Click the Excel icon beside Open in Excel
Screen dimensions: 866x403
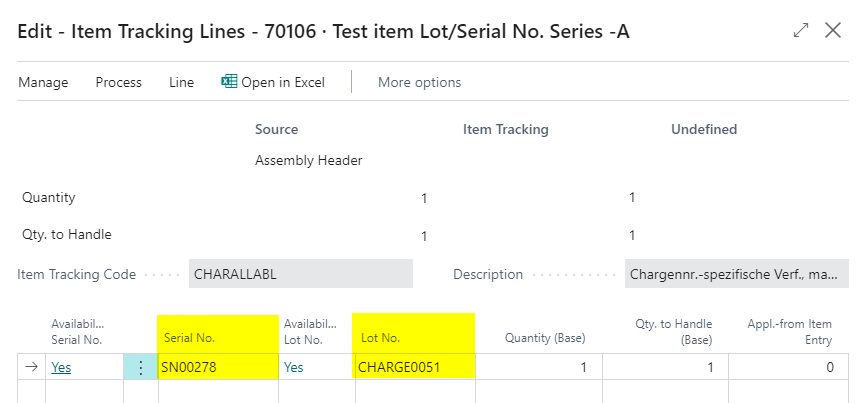point(229,82)
